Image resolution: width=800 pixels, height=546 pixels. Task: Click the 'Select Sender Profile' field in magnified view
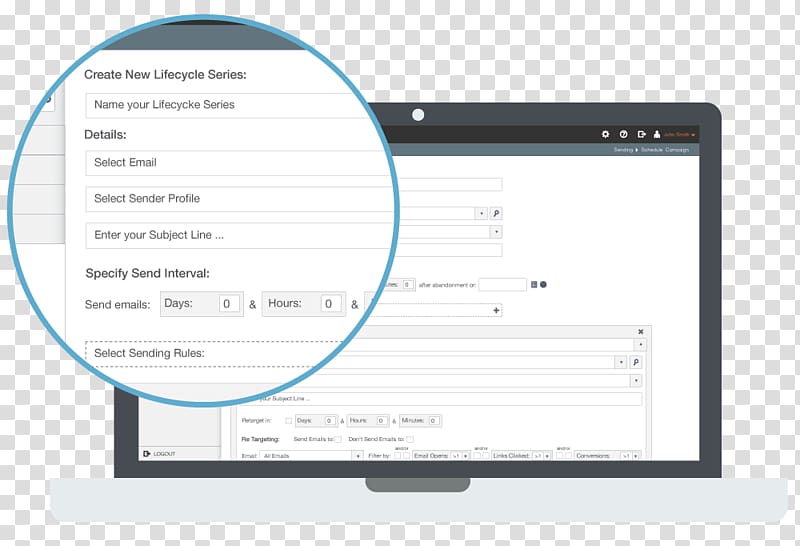pos(239,199)
